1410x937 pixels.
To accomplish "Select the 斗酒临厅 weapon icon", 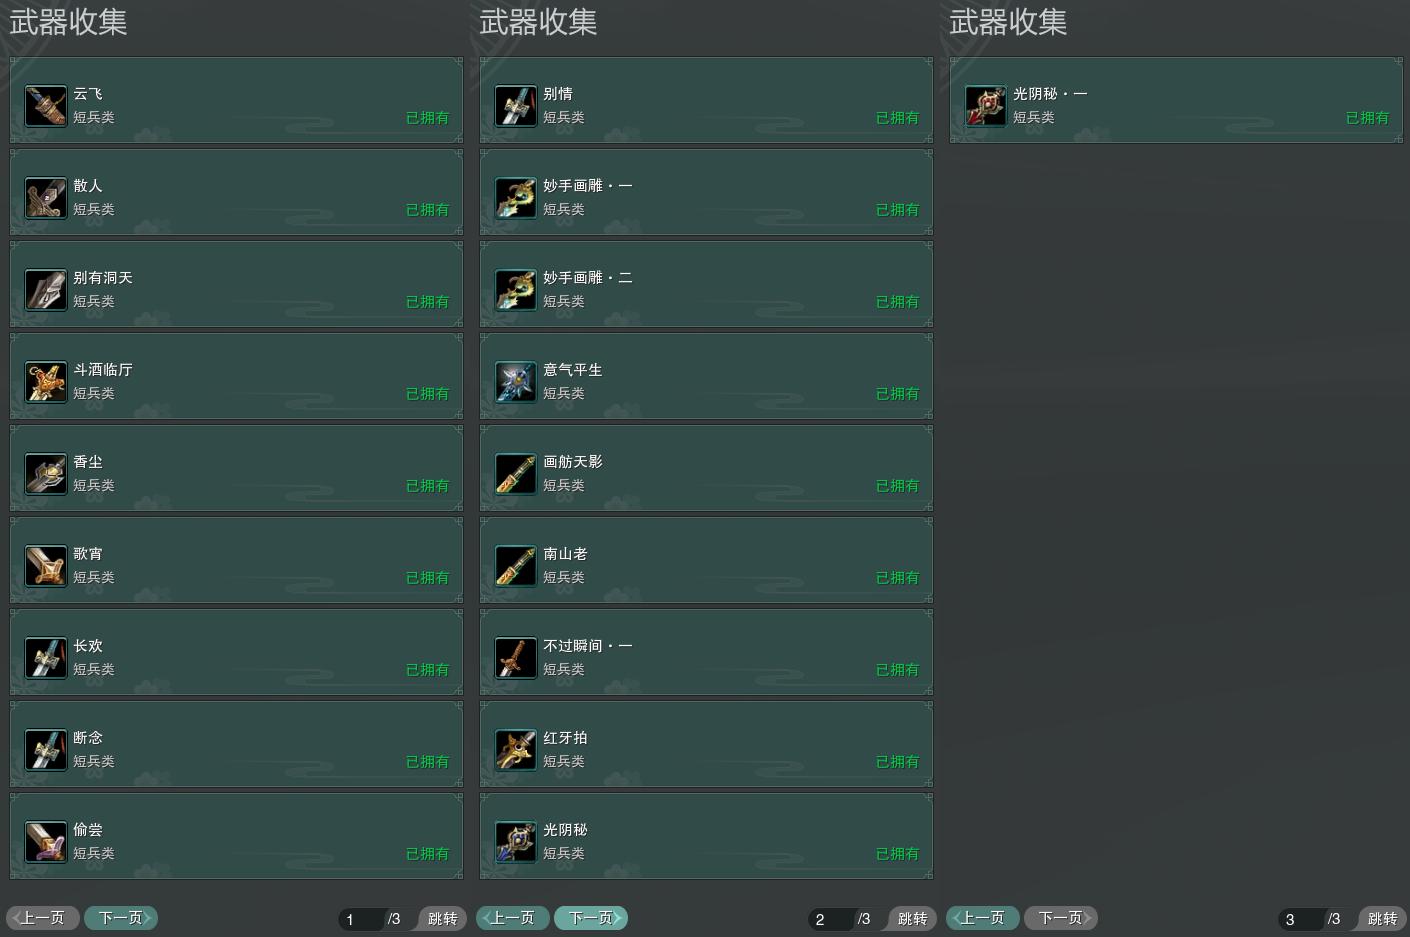I will click(x=46, y=382).
